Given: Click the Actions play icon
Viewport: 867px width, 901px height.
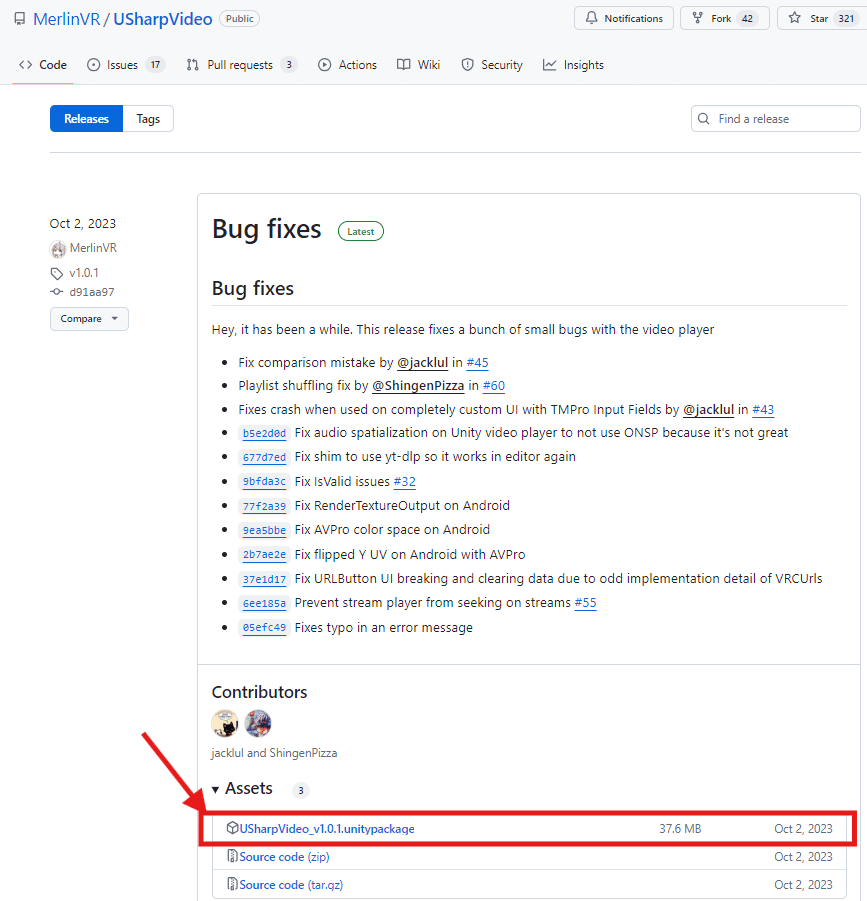Looking at the screenshot, I should pos(325,65).
